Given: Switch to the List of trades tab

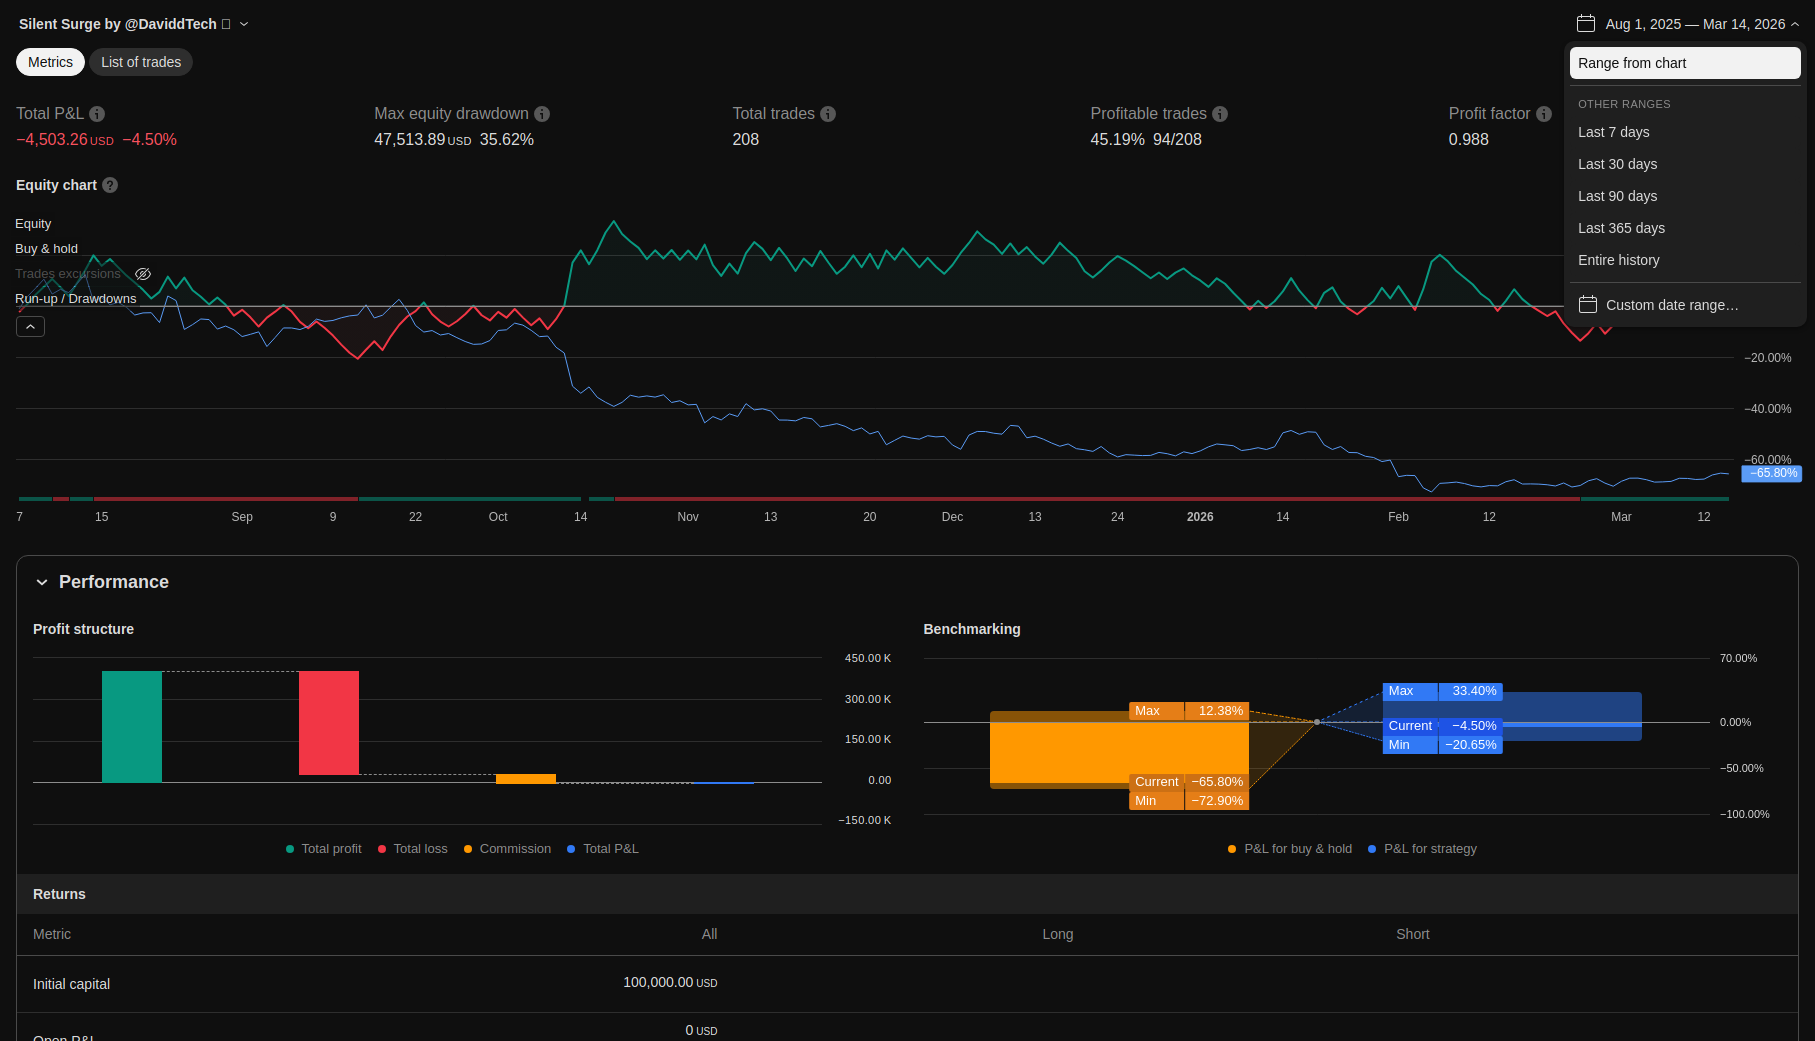Looking at the screenshot, I should click(141, 62).
